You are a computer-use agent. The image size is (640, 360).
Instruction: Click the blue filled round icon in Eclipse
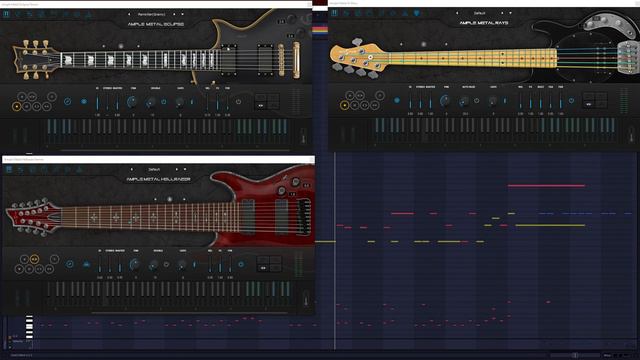point(84,102)
